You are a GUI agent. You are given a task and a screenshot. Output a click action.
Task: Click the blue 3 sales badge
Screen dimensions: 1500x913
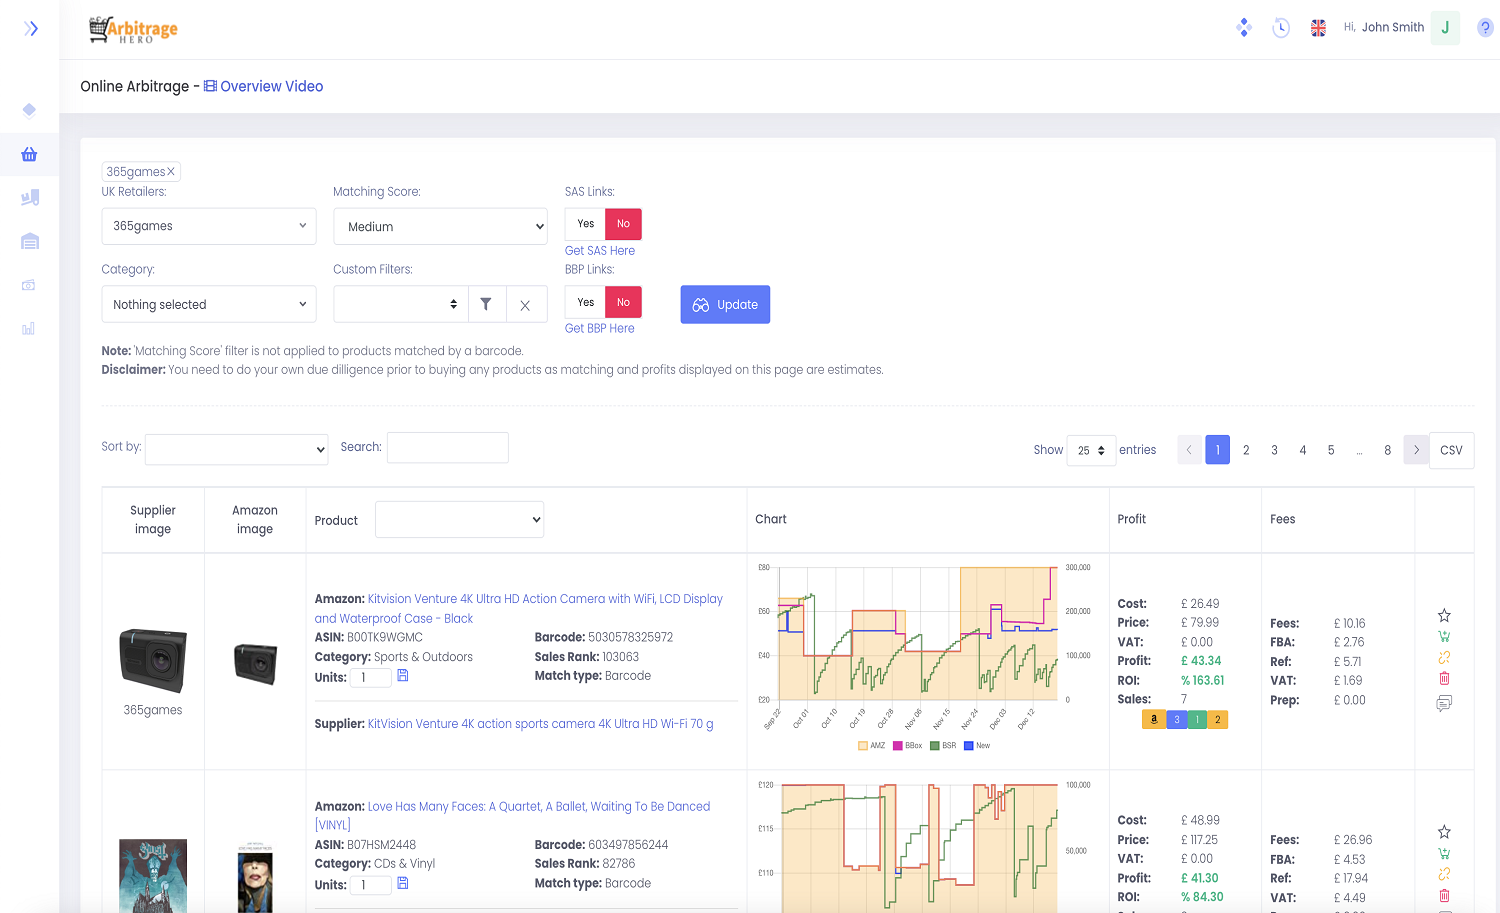coord(1177,719)
